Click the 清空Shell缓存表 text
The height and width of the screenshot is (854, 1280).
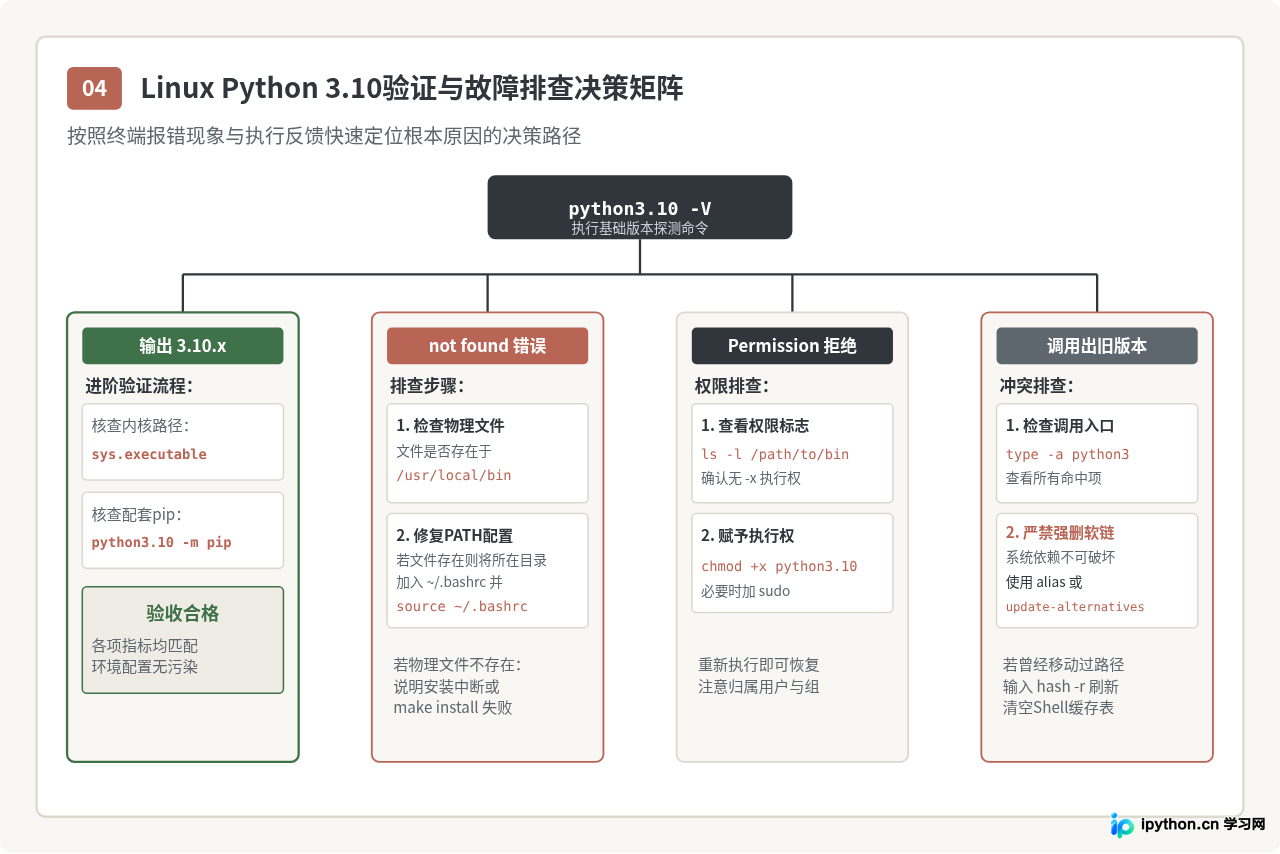pyautogui.click(x=1058, y=707)
